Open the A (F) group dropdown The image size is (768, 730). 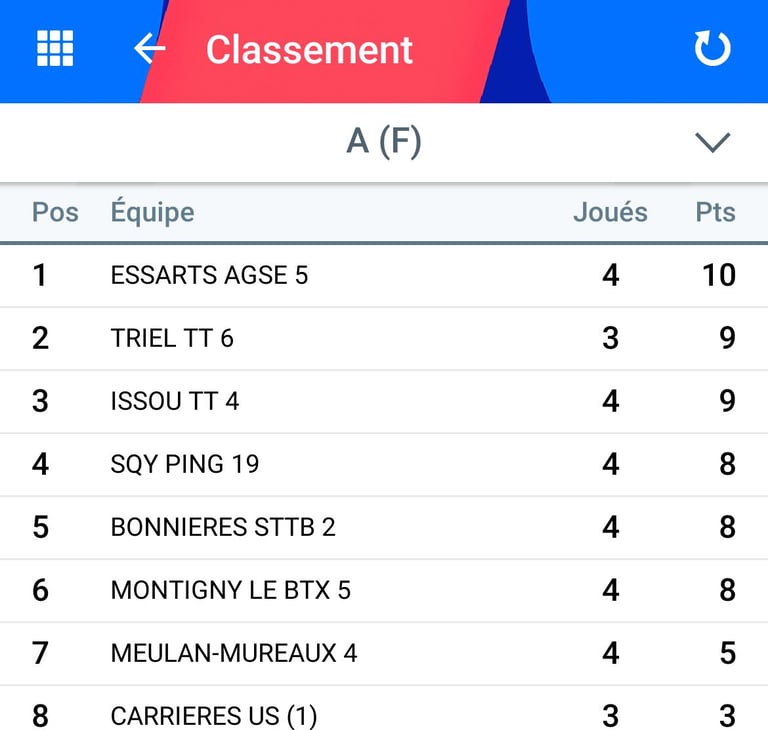tap(384, 142)
